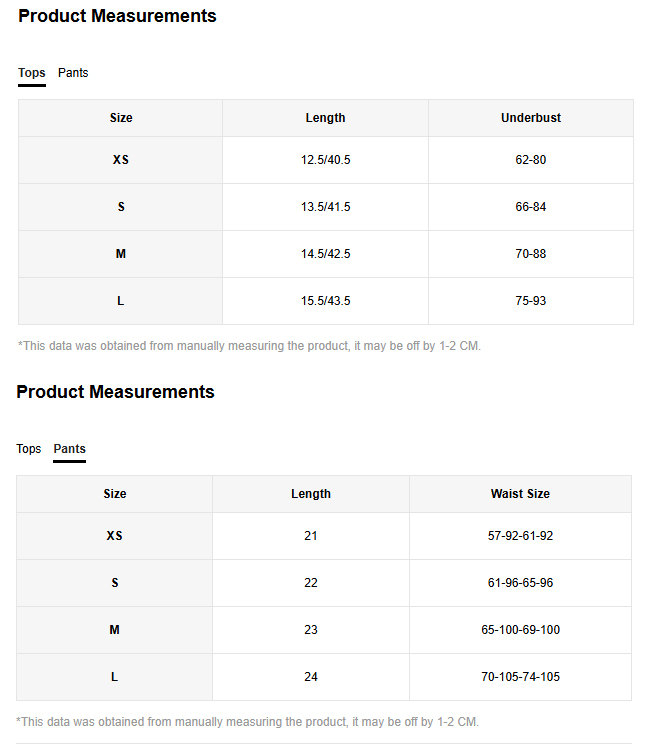Select the pants length value 21
The image size is (648, 752).
pyautogui.click(x=311, y=536)
